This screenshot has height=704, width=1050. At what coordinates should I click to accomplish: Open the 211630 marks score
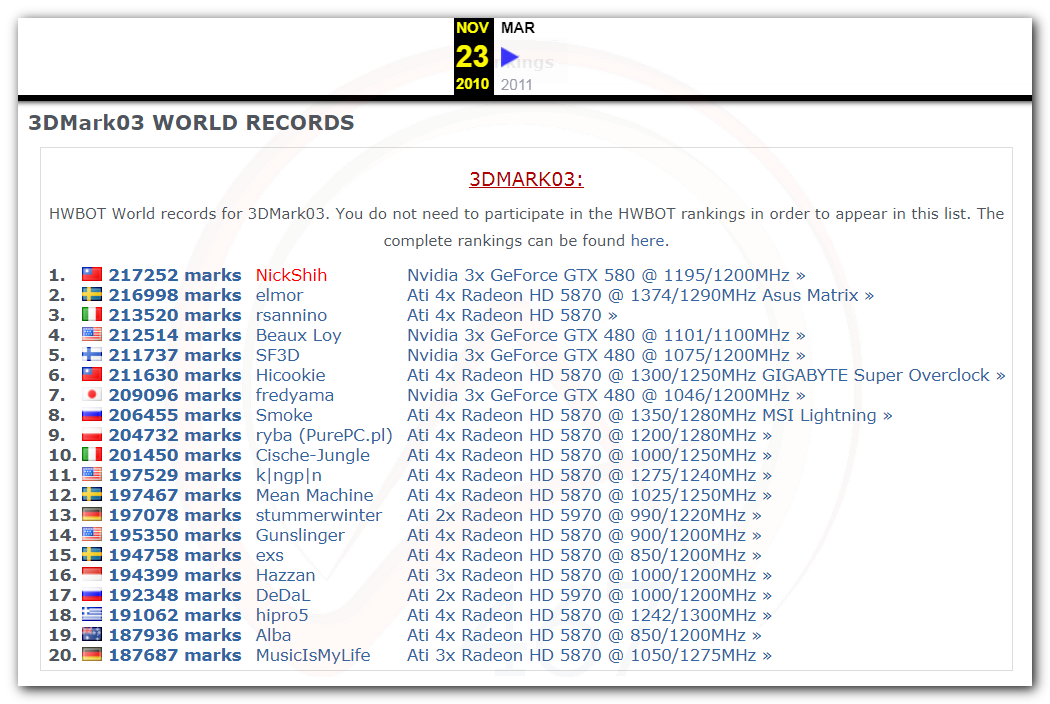175,375
